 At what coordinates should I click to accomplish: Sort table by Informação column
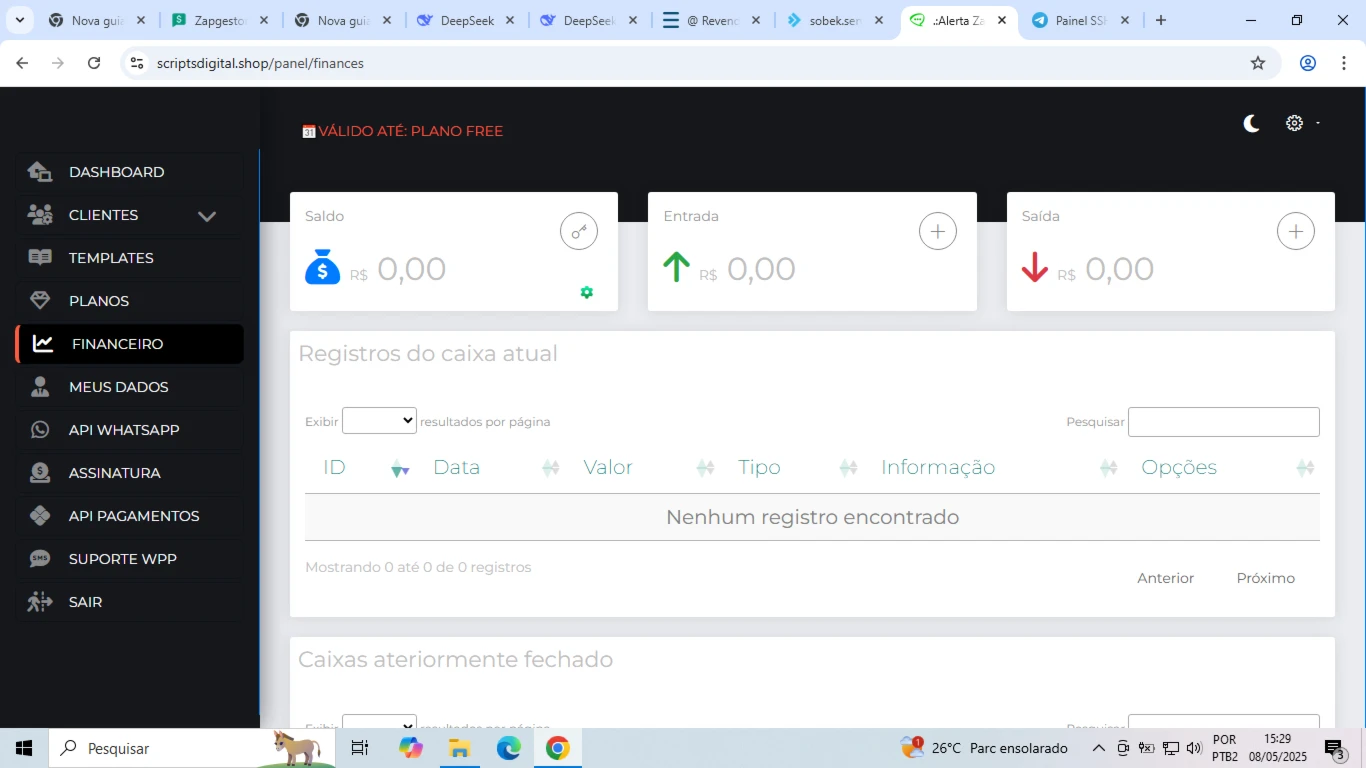[993, 468]
